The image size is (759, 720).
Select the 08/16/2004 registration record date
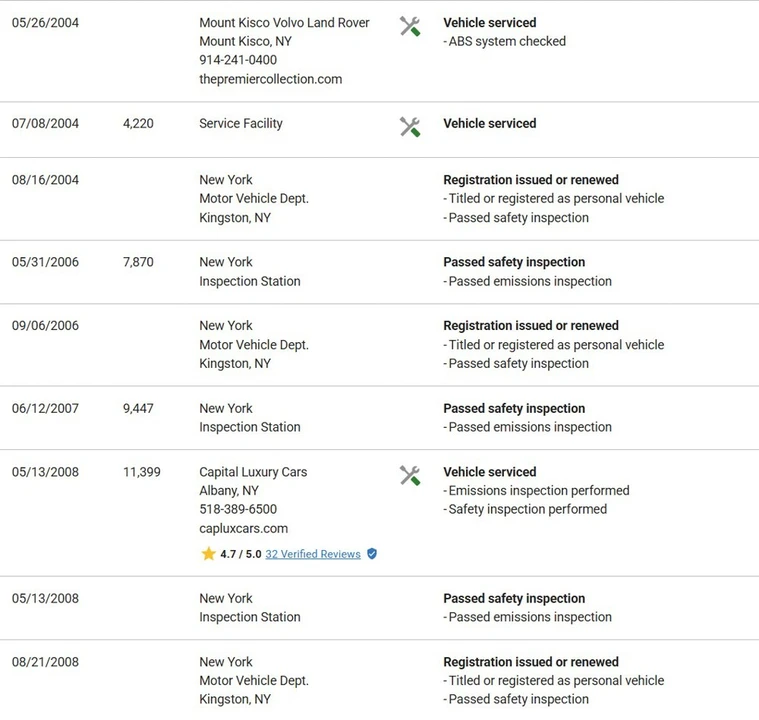click(46, 180)
